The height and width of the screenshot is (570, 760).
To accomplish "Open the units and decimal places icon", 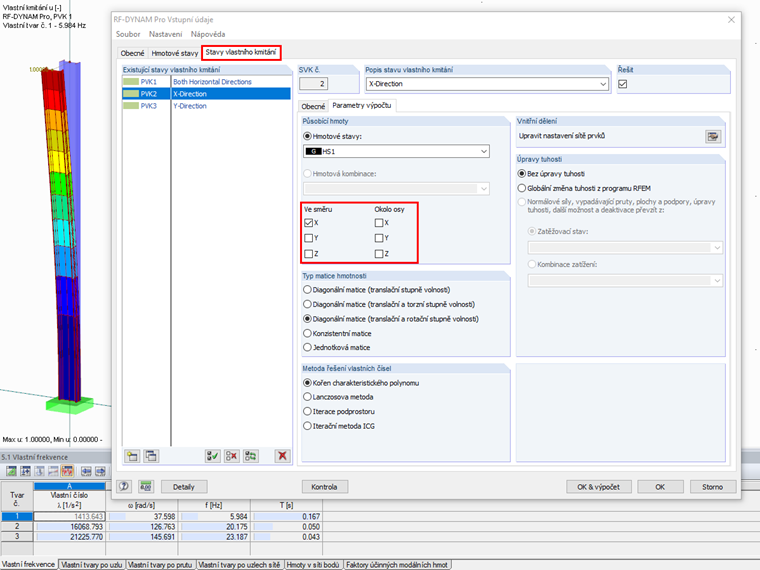I will coord(145,486).
